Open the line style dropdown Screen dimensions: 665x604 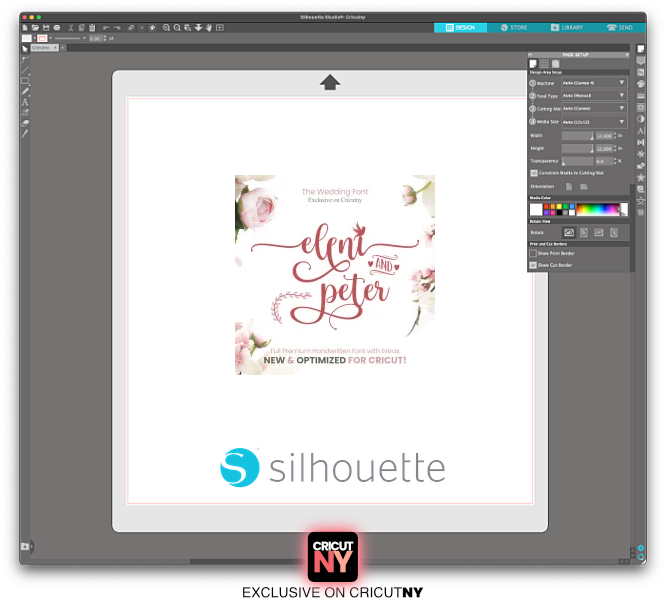tap(84, 38)
